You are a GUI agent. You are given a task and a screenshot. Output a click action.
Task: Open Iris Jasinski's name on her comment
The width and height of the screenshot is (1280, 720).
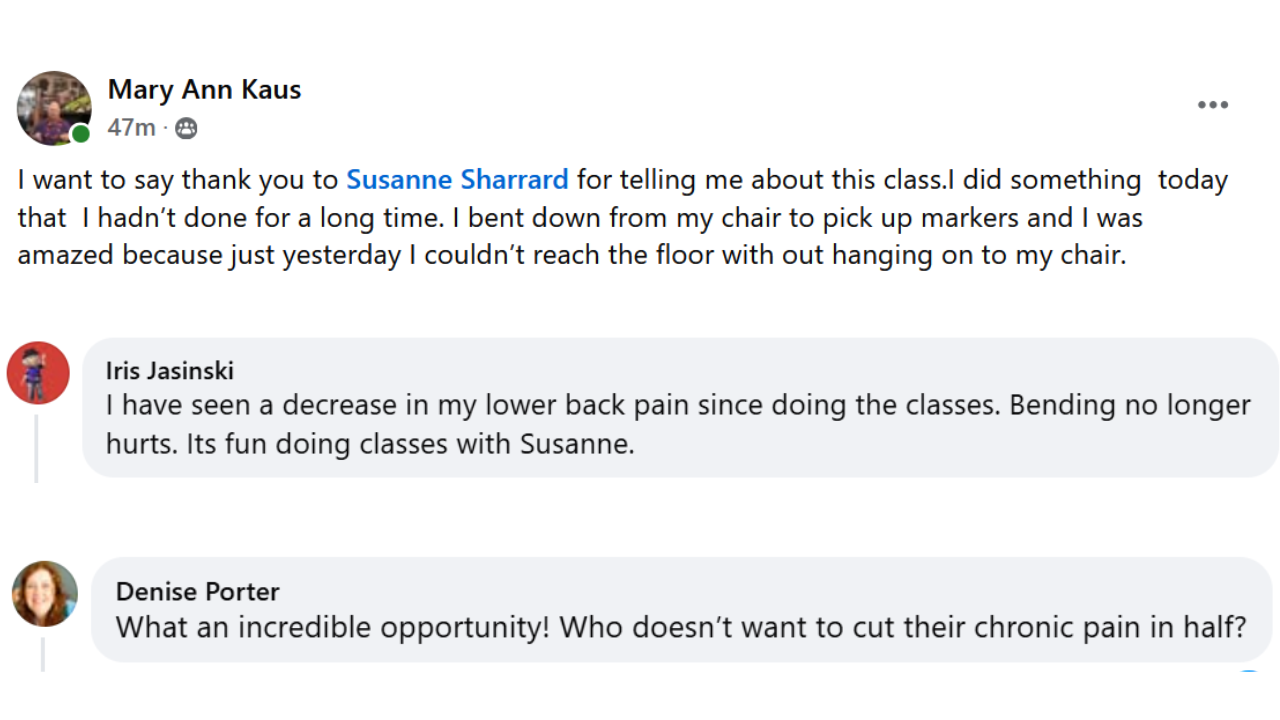(170, 371)
